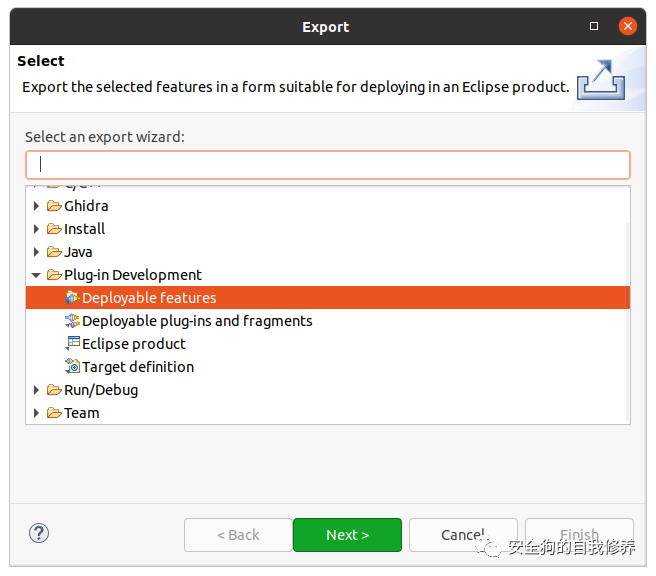This screenshot has height=576, width=656.
Task: Click the Plug-in Development folder icon
Action: 54,275
